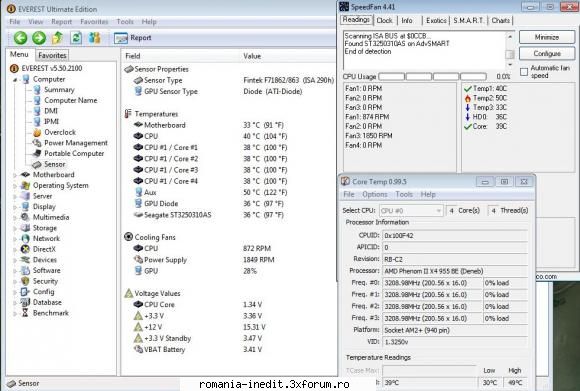Click the EVEREST up-level arrow icon

[x=57, y=38]
